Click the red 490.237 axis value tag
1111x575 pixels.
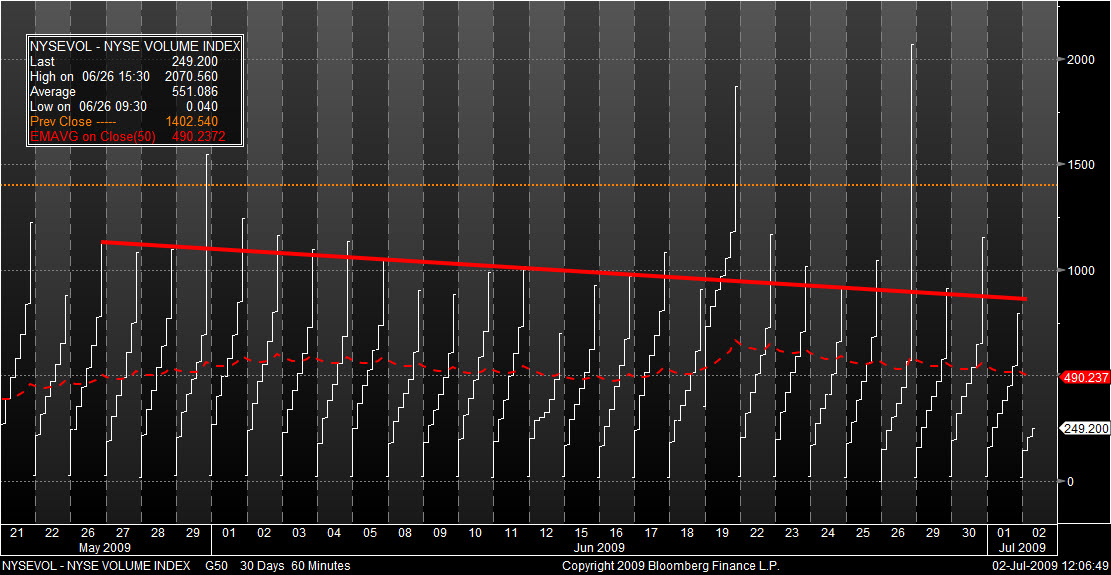(1084, 377)
